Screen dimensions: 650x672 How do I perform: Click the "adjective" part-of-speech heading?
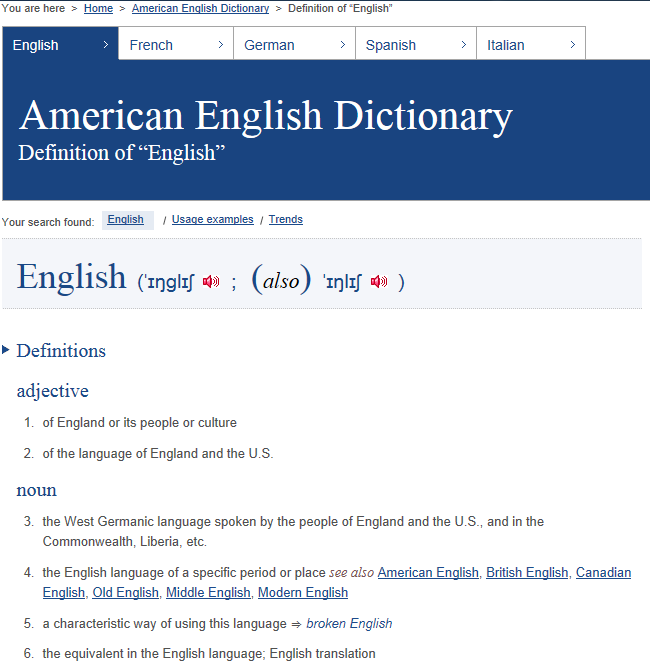click(53, 391)
